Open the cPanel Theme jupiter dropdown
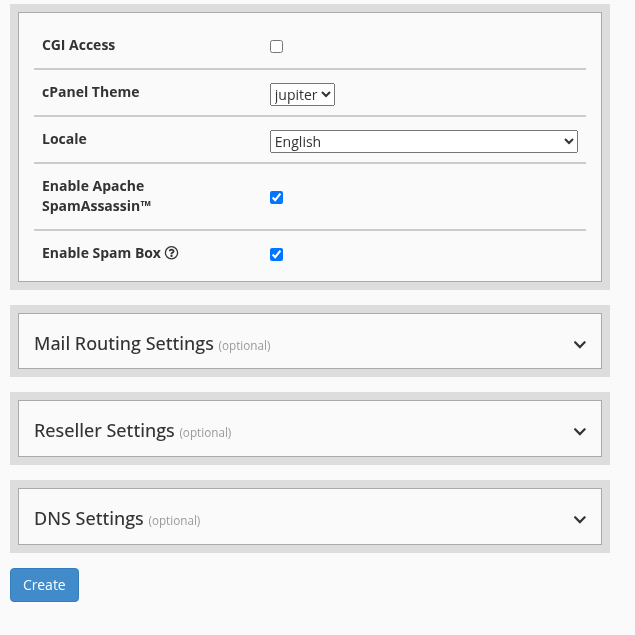This screenshot has height=635, width=635. (302, 94)
